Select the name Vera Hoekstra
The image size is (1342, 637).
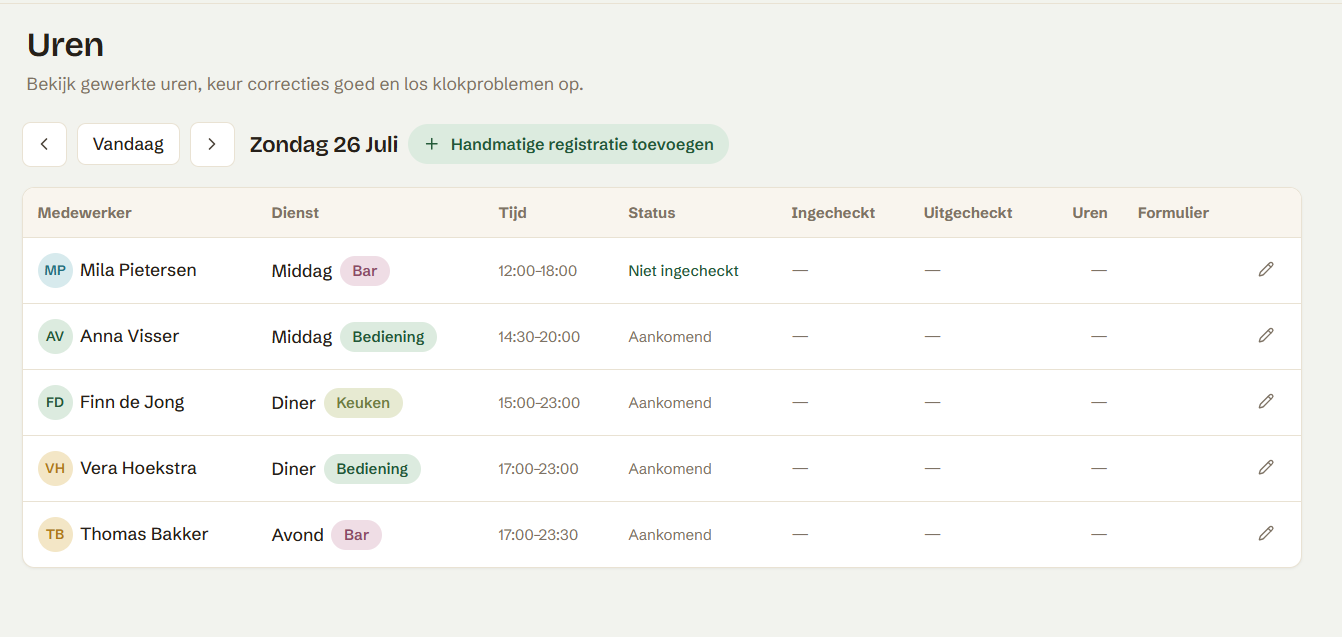click(x=138, y=468)
